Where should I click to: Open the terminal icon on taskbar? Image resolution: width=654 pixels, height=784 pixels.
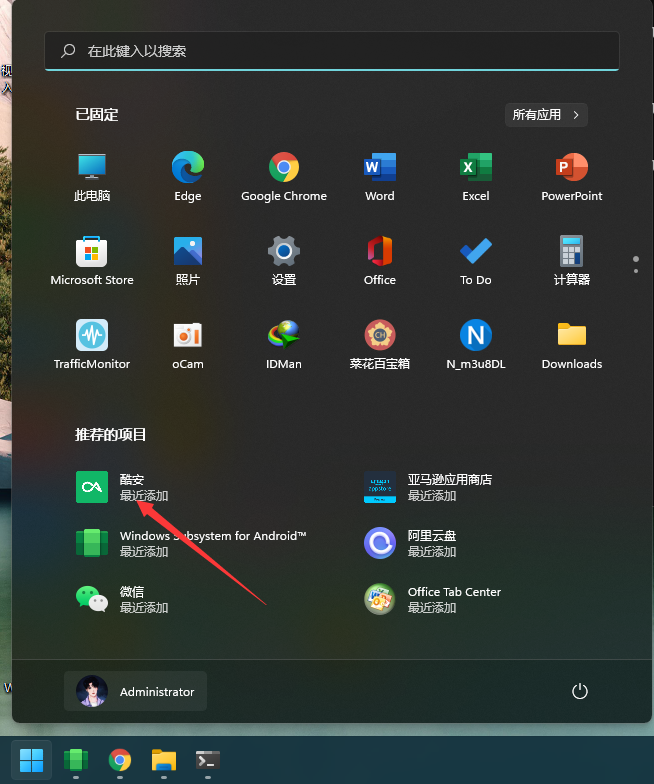pyautogui.click(x=208, y=760)
